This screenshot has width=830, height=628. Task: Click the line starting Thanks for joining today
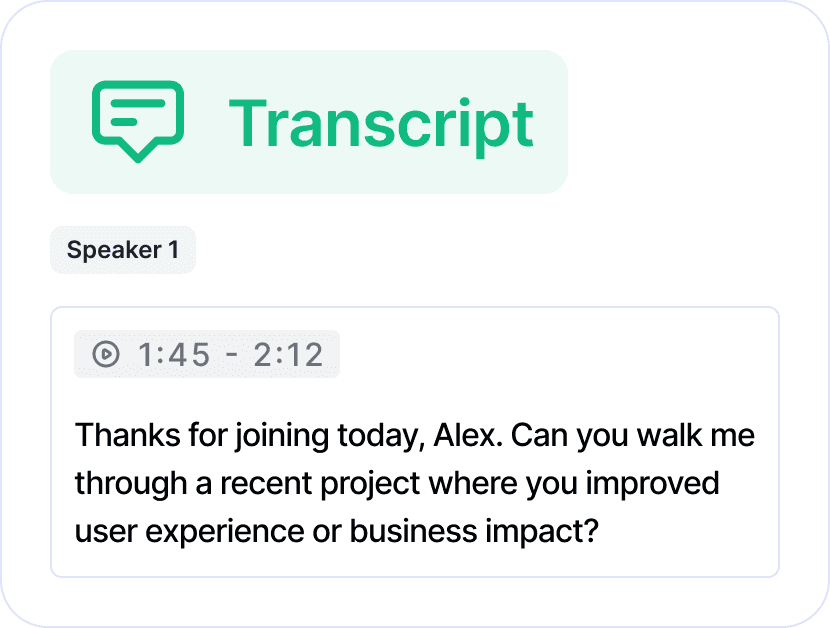click(415, 436)
